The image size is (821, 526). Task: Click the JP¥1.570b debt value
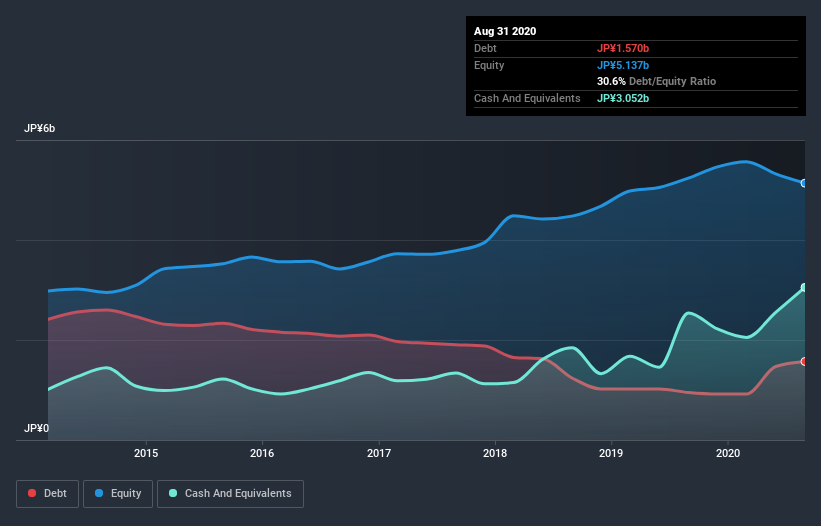tap(623, 48)
